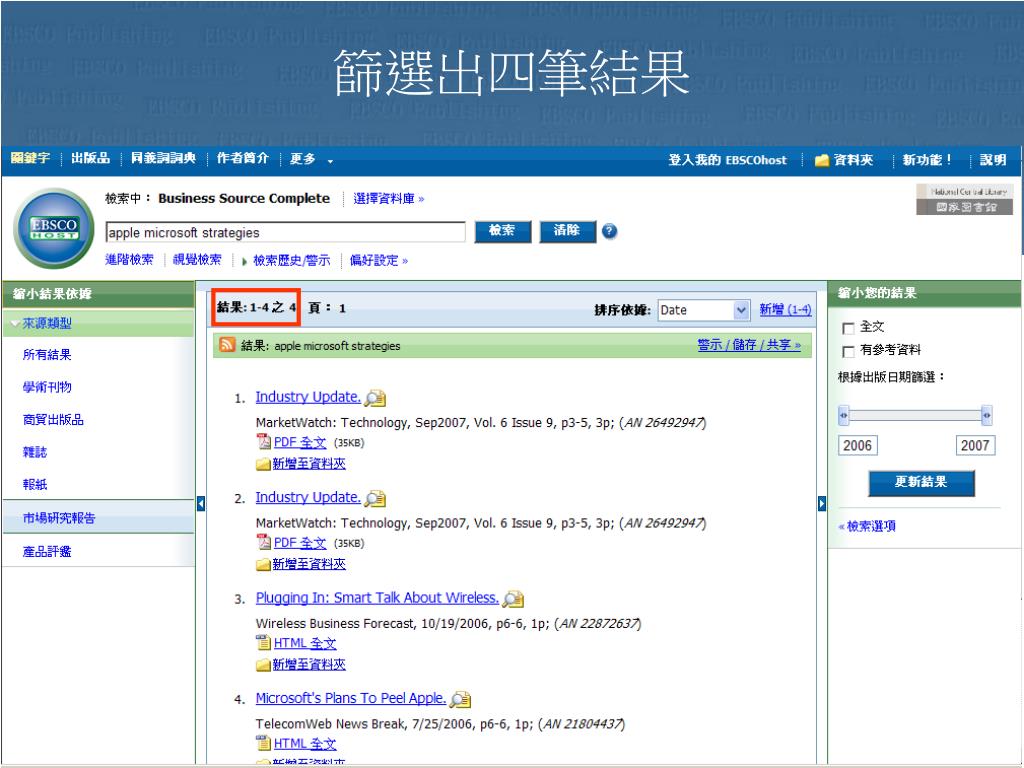
Task: Click the right panel collapse arrow
Action: [822, 502]
